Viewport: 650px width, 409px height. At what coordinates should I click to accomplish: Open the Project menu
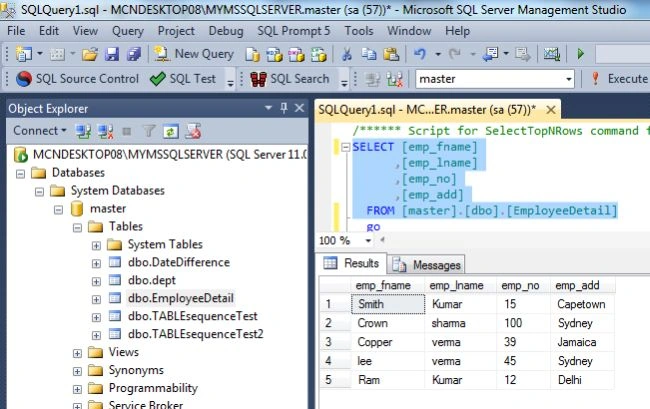tap(176, 31)
